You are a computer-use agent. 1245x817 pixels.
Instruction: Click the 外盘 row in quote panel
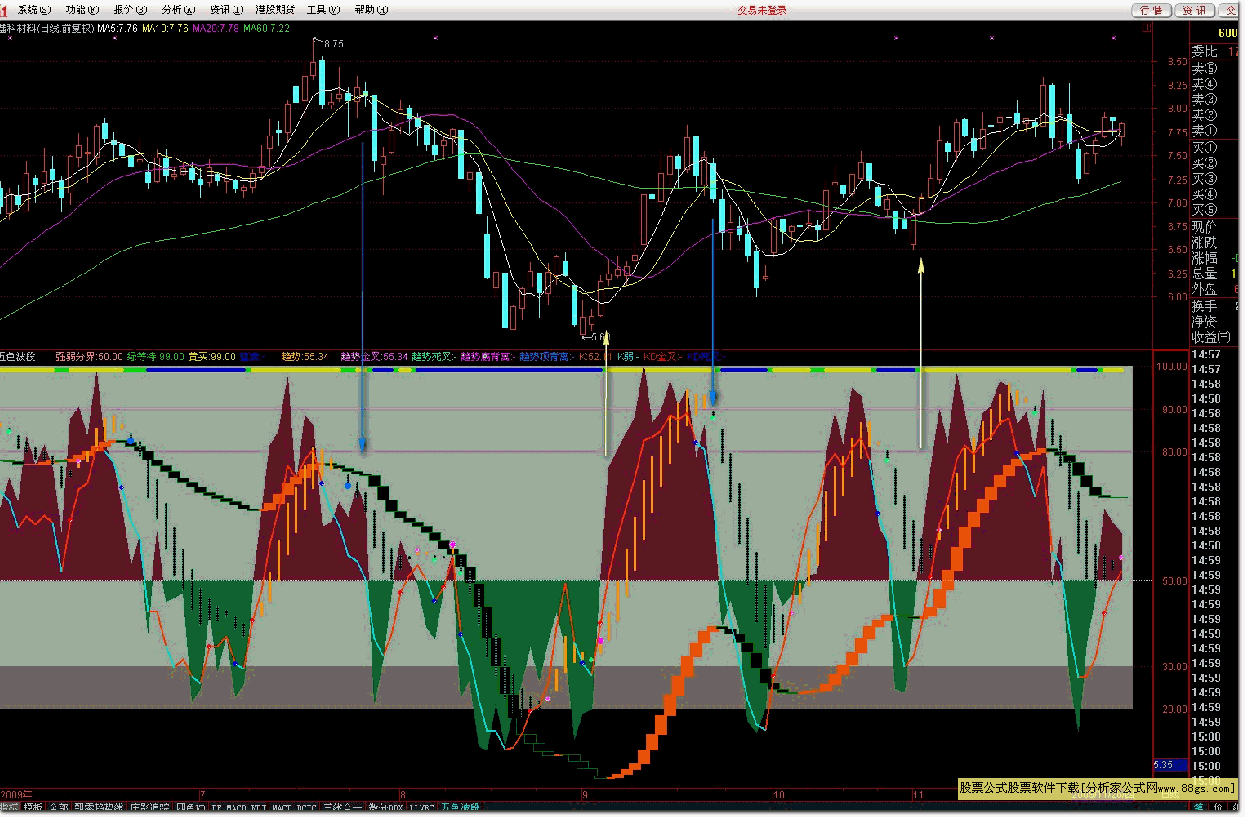pyautogui.click(x=1214, y=289)
